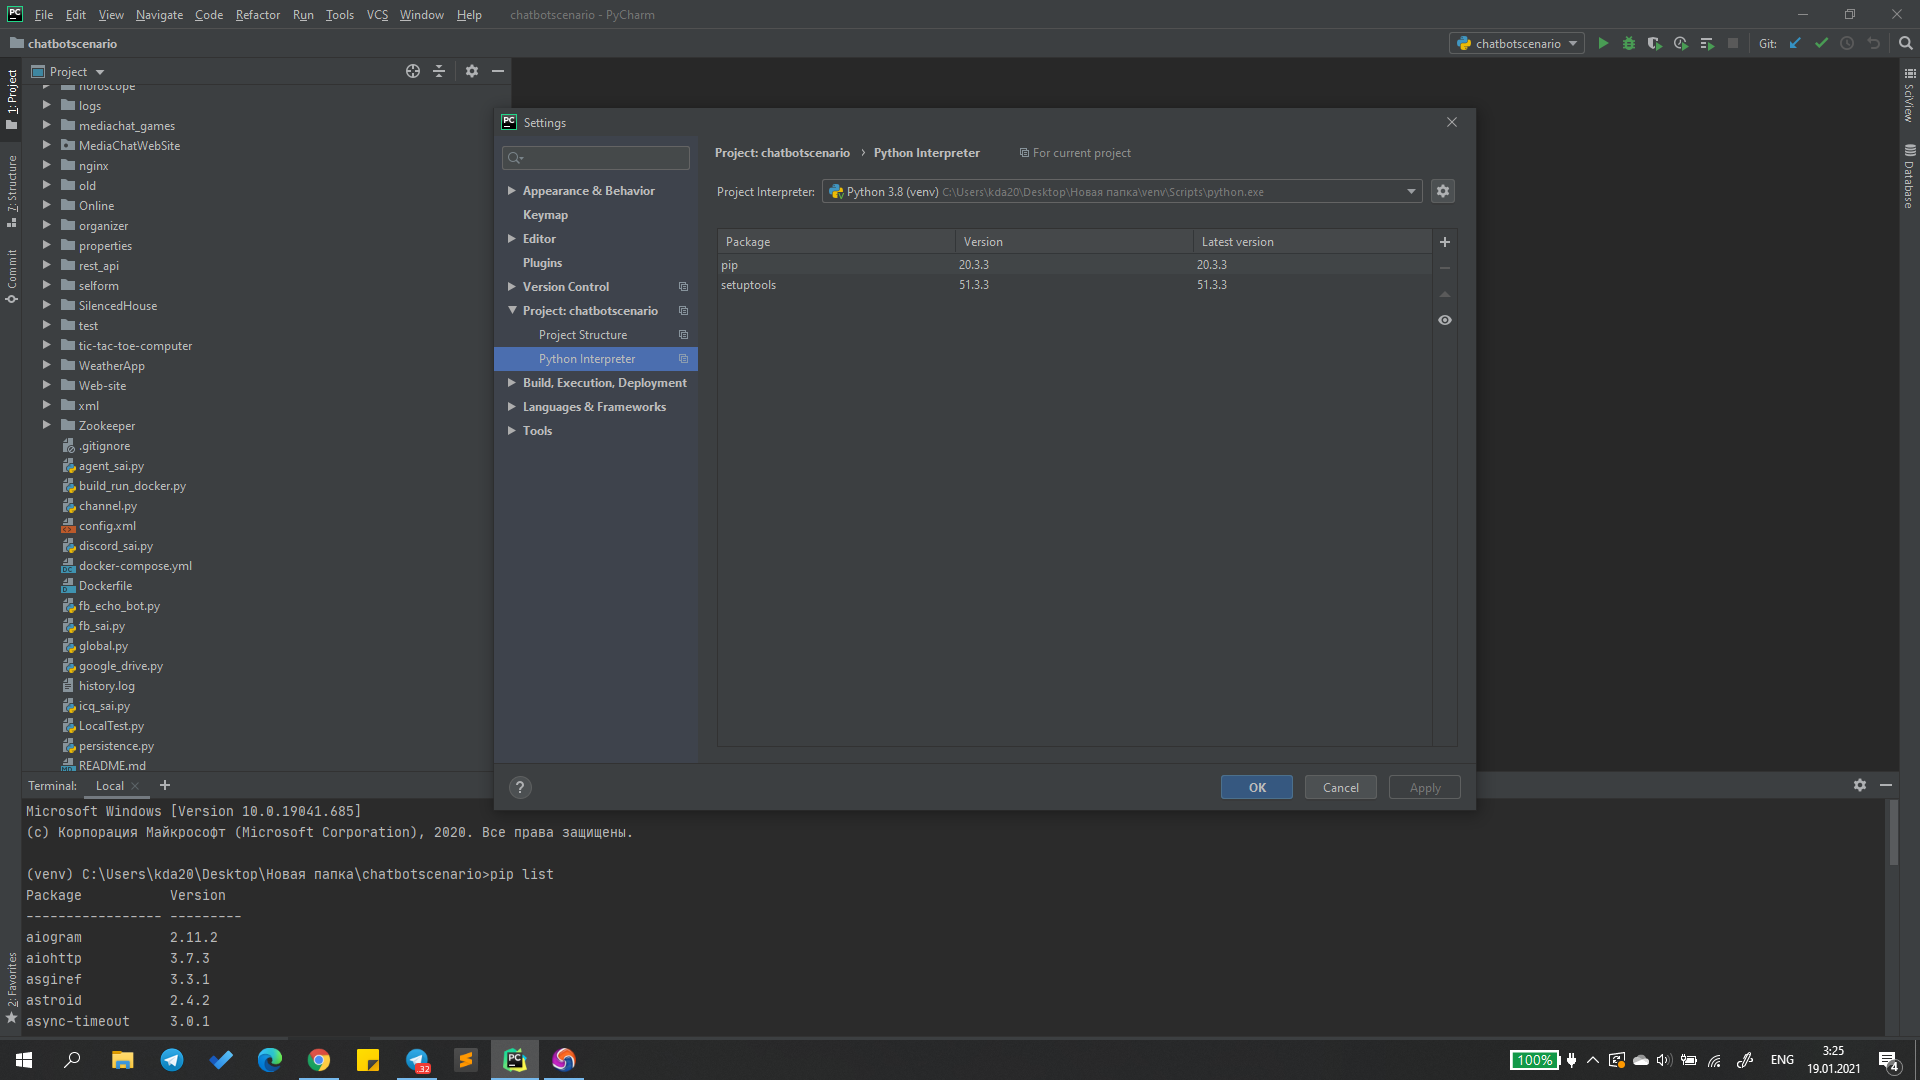The width and height of the screenshot is (1920, 1080).
Task: Click the Apply button
Action: (1425, 787)
